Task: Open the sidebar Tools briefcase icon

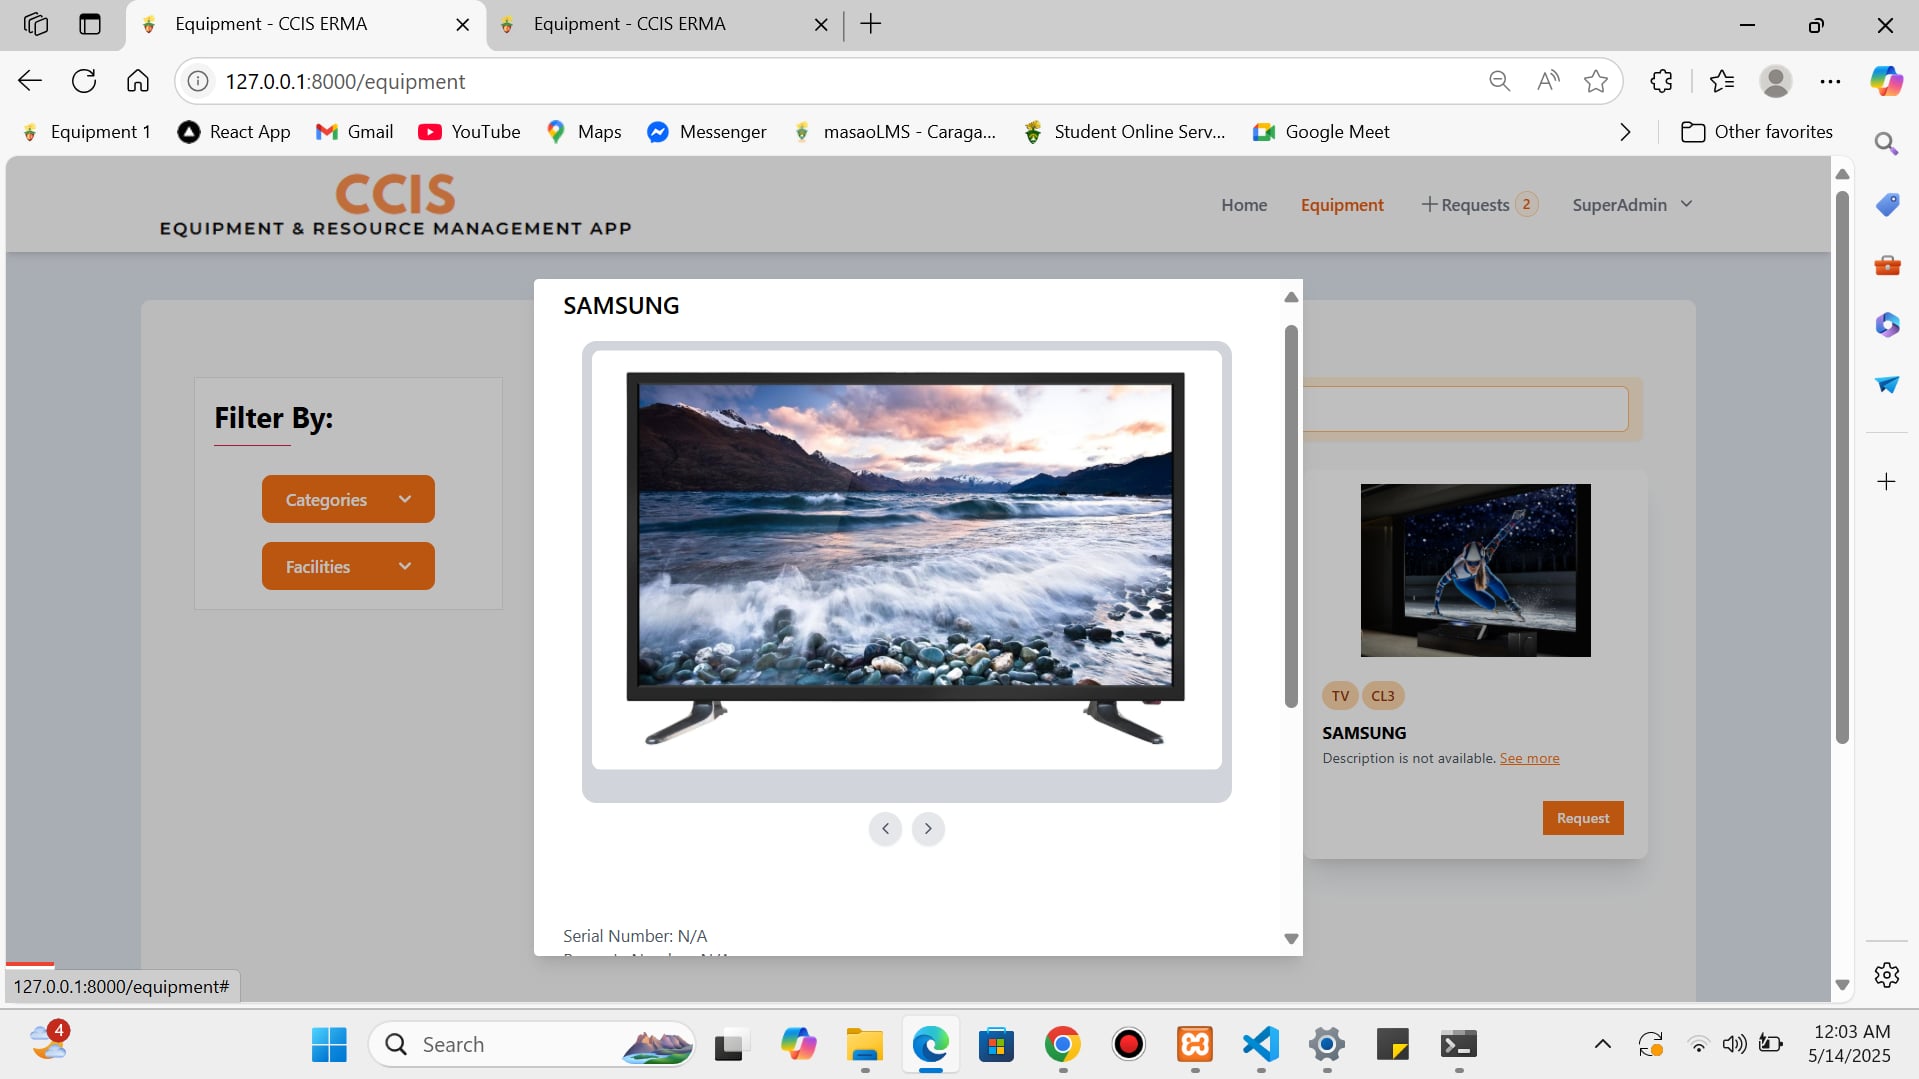Action: click(1887, 265)
